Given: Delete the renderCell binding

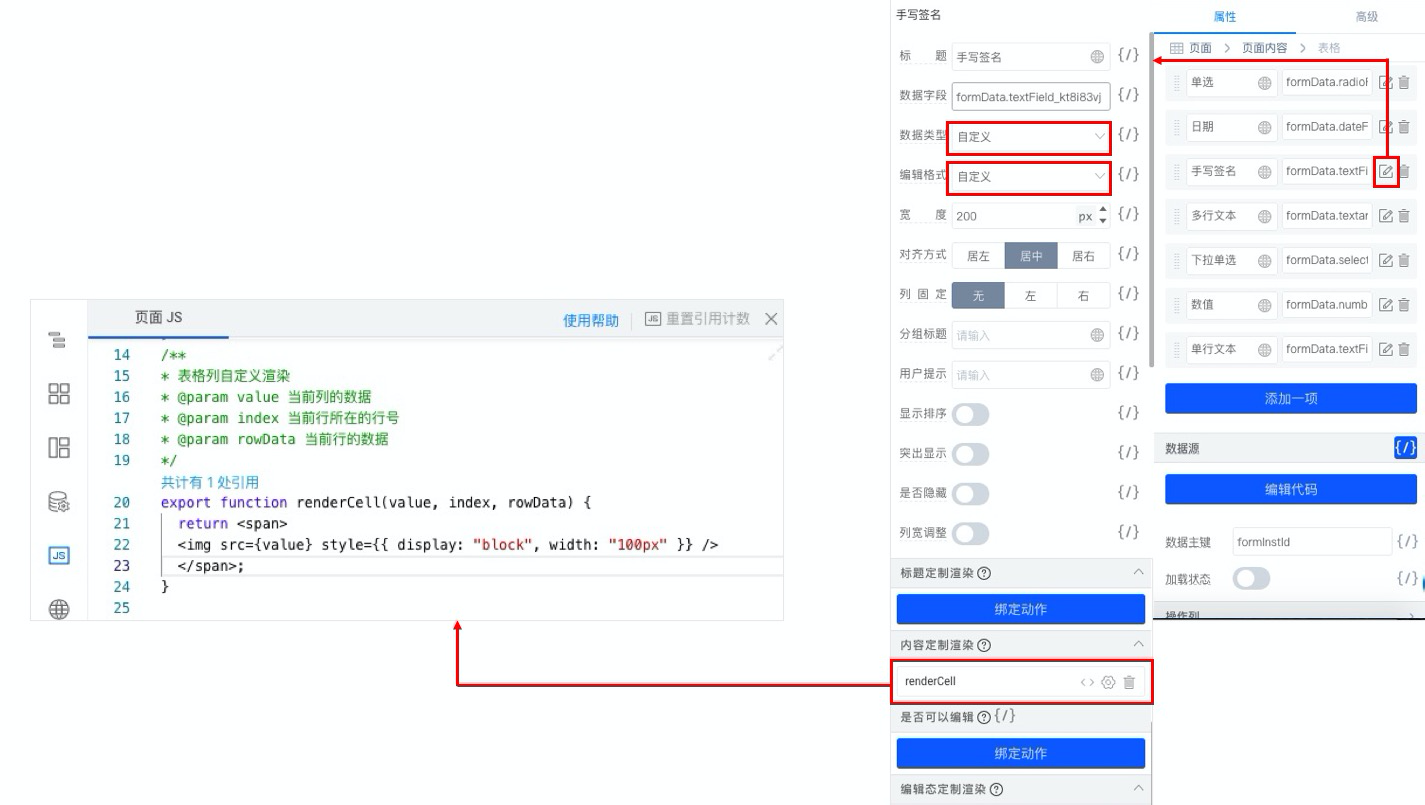Looking at the screenshot, I should coord(1129,682).
